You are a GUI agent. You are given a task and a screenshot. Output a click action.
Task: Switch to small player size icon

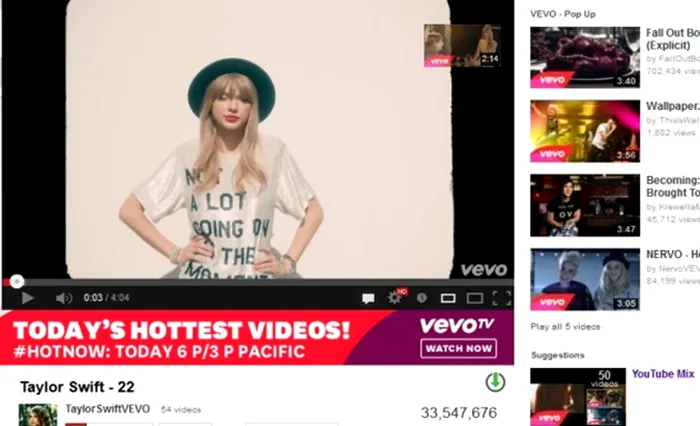(448, 298)
